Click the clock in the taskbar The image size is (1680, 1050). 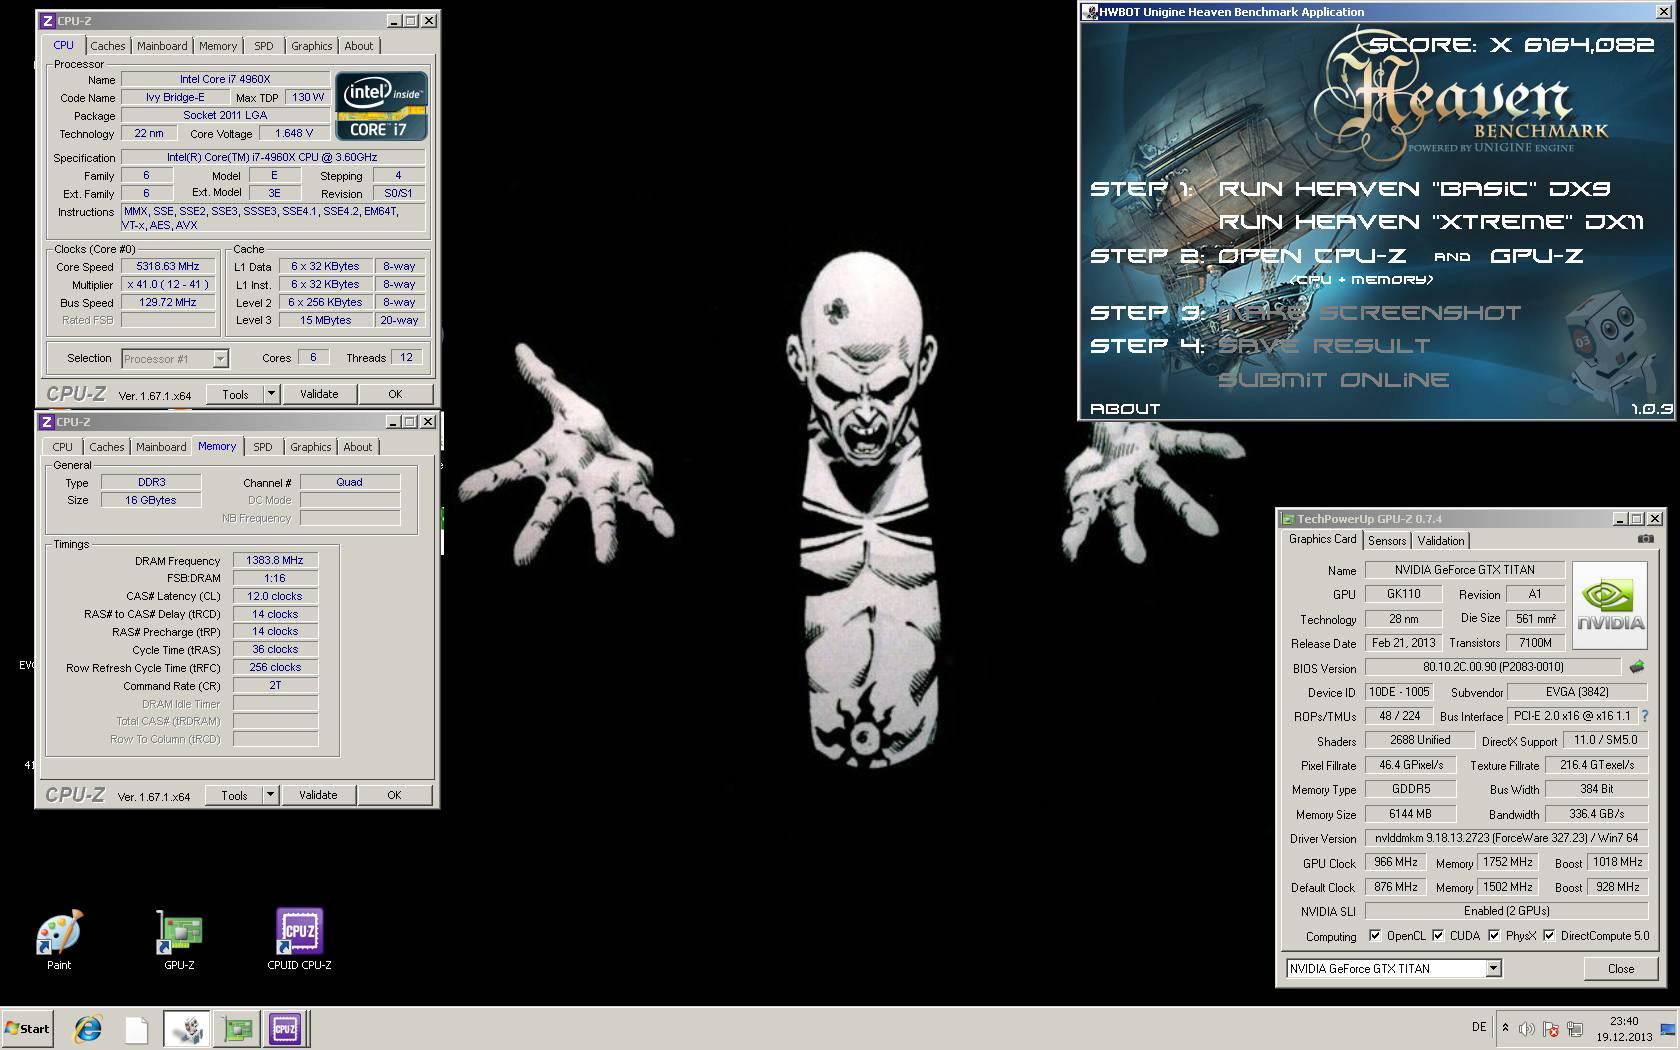click(1624, 1029)
